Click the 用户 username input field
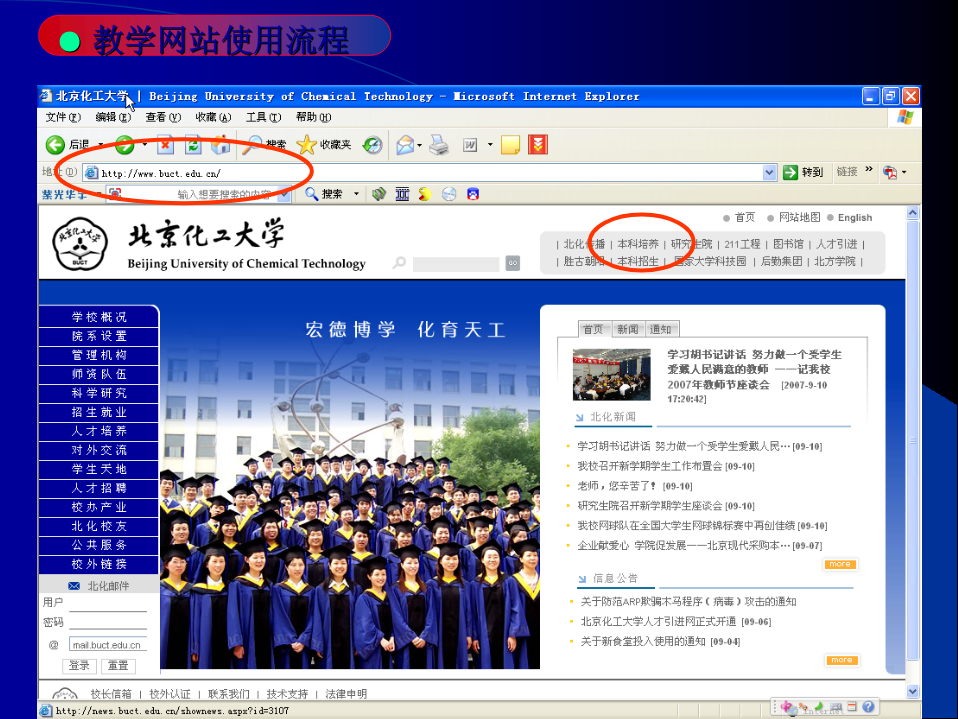This screenshot has height=719, width=958. coord(108,604)
